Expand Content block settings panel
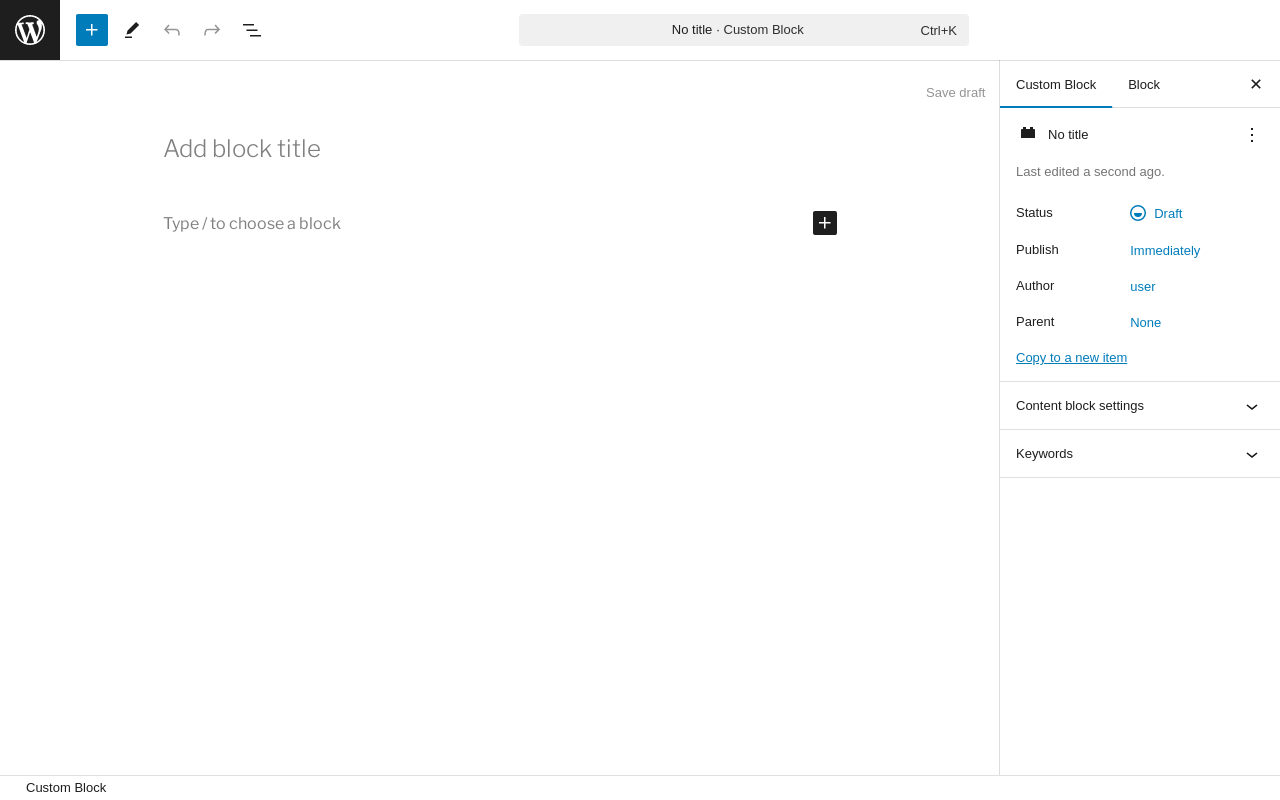 coord(1140,406)
